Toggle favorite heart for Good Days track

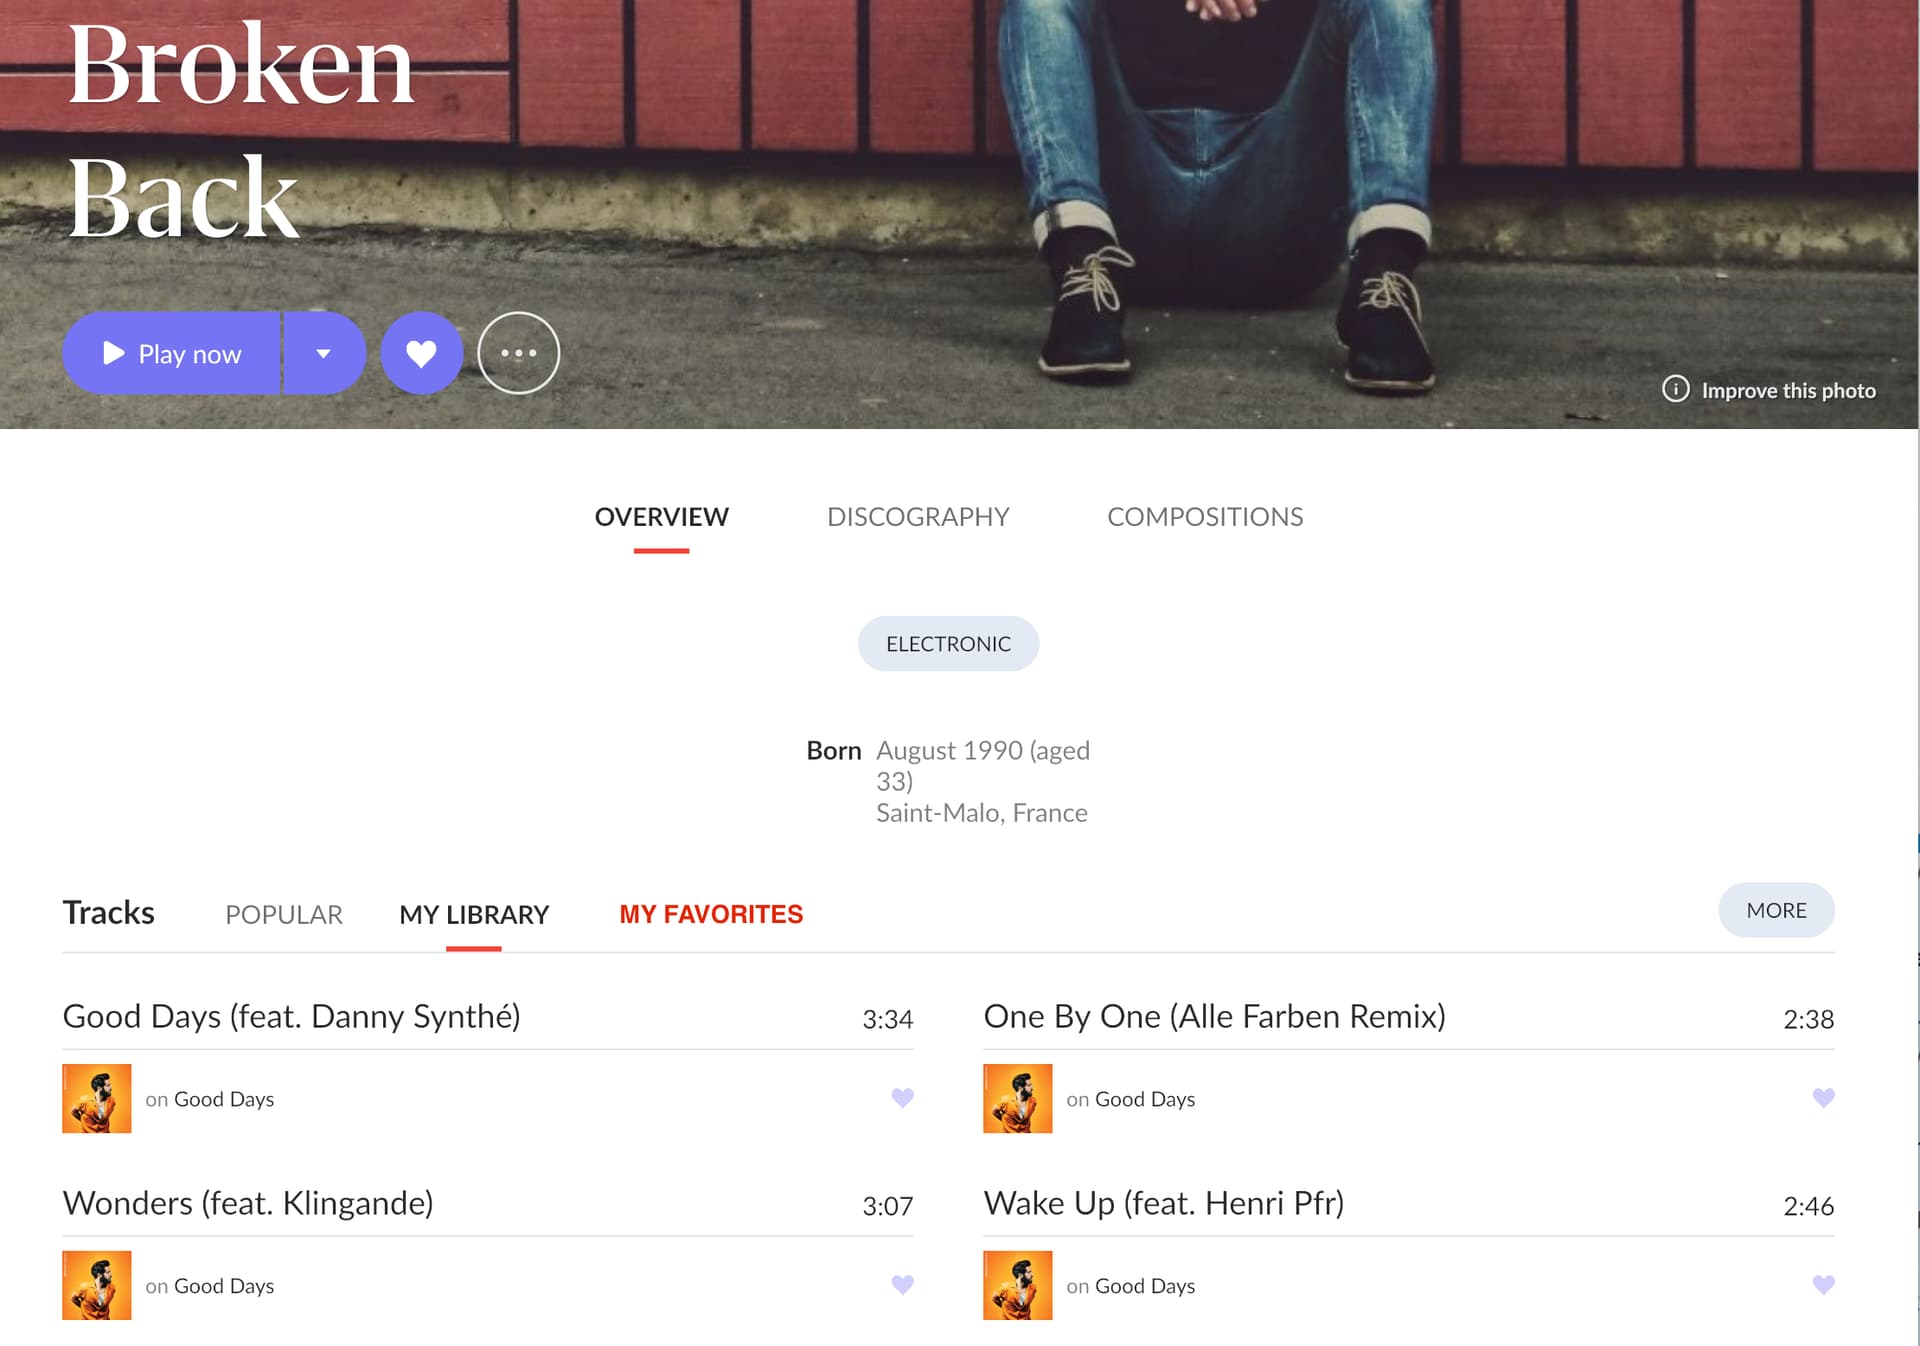tap(902, 1098)
